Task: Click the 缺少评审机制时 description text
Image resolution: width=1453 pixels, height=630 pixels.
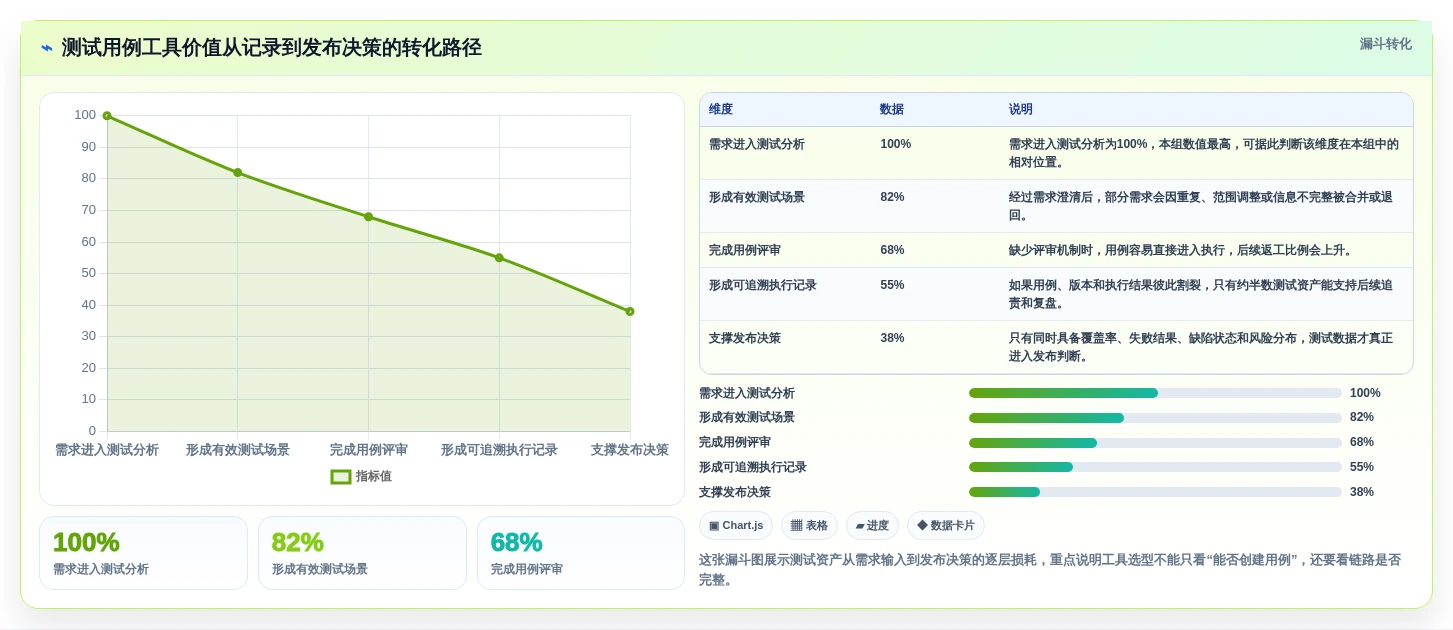Action: pyautogui.click(x=1180, y=250)
